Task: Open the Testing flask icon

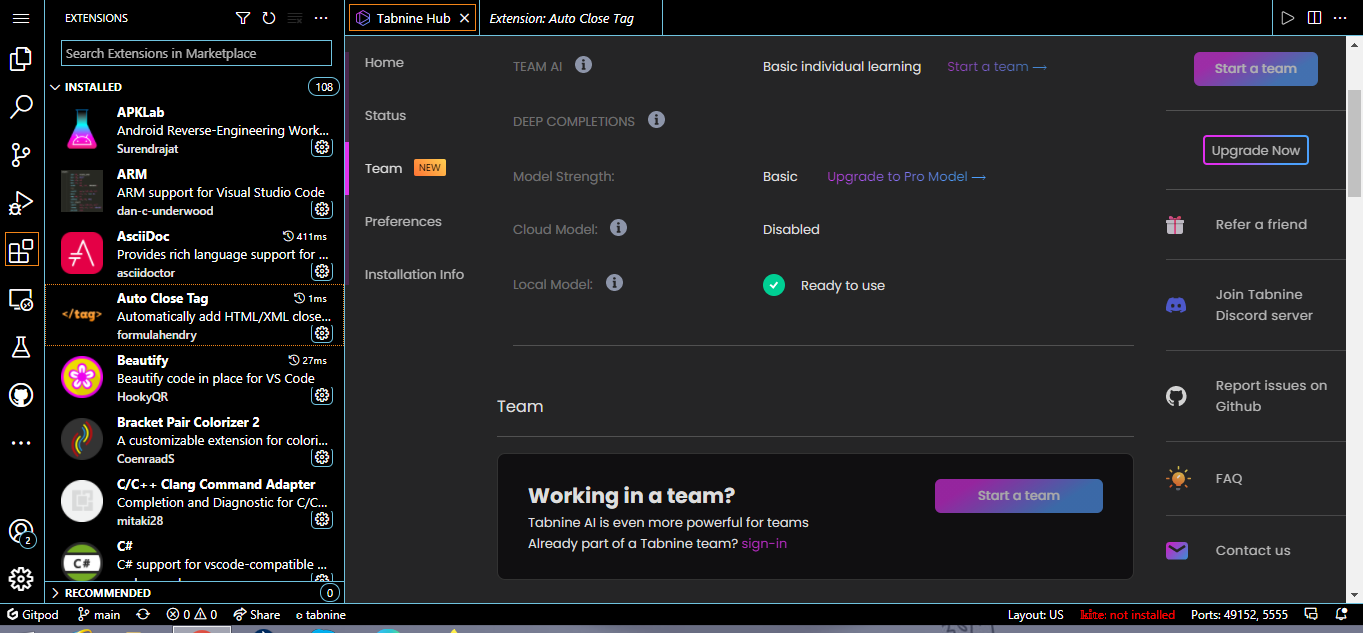Action: pyautogui.click(x=21, y=347)
